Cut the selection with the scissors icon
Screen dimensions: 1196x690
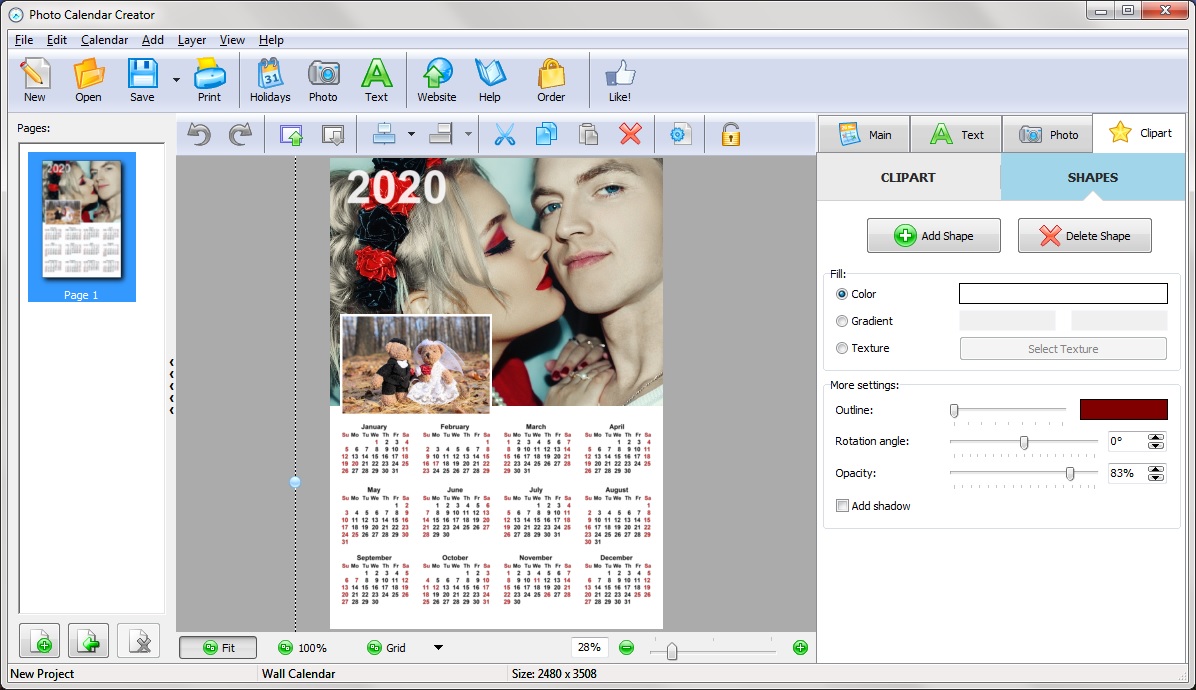click(x=504, y=134)
